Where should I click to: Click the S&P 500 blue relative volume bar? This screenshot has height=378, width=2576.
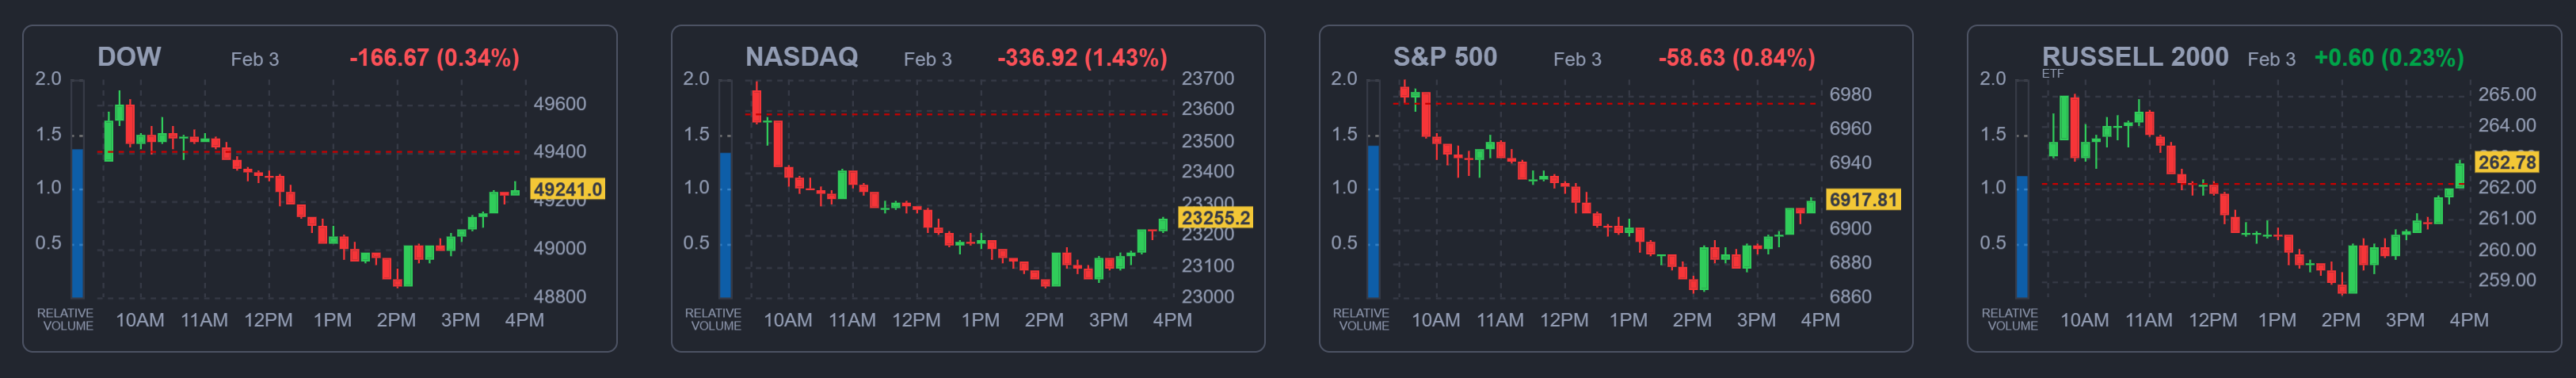[x=1373, y=221]
